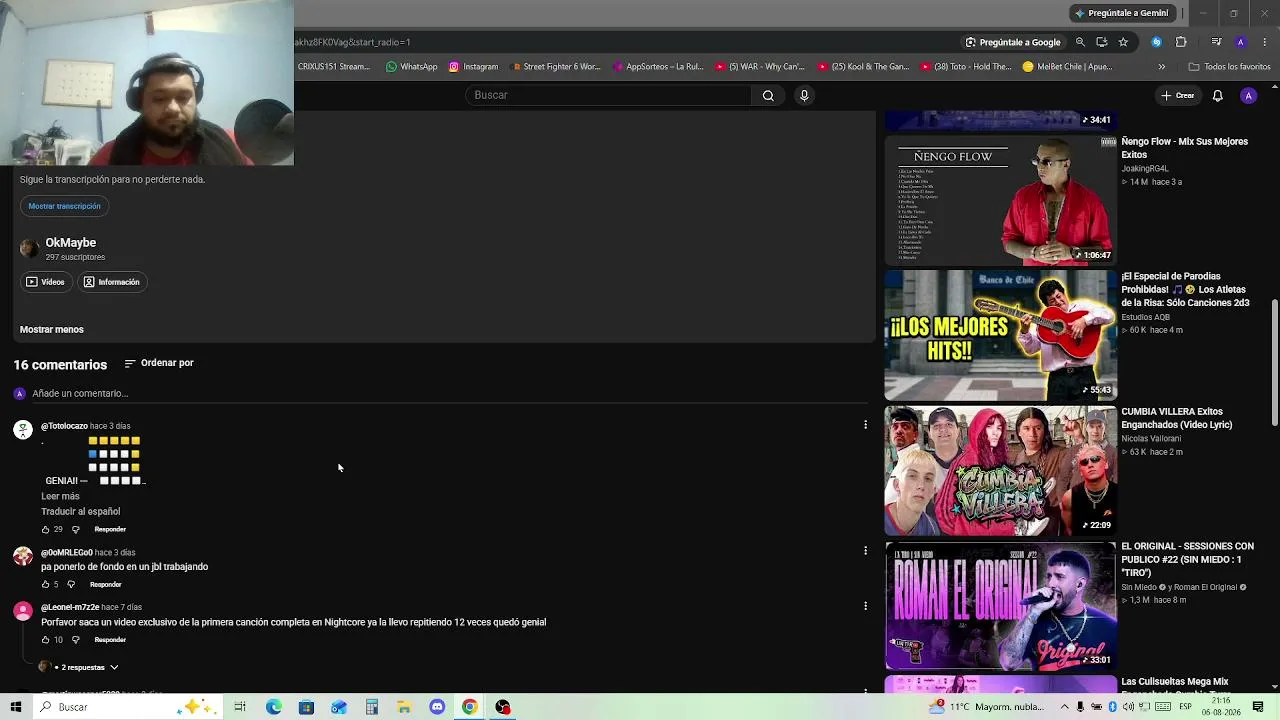Open options menu for @Totolocazo comment

point(865,425)
